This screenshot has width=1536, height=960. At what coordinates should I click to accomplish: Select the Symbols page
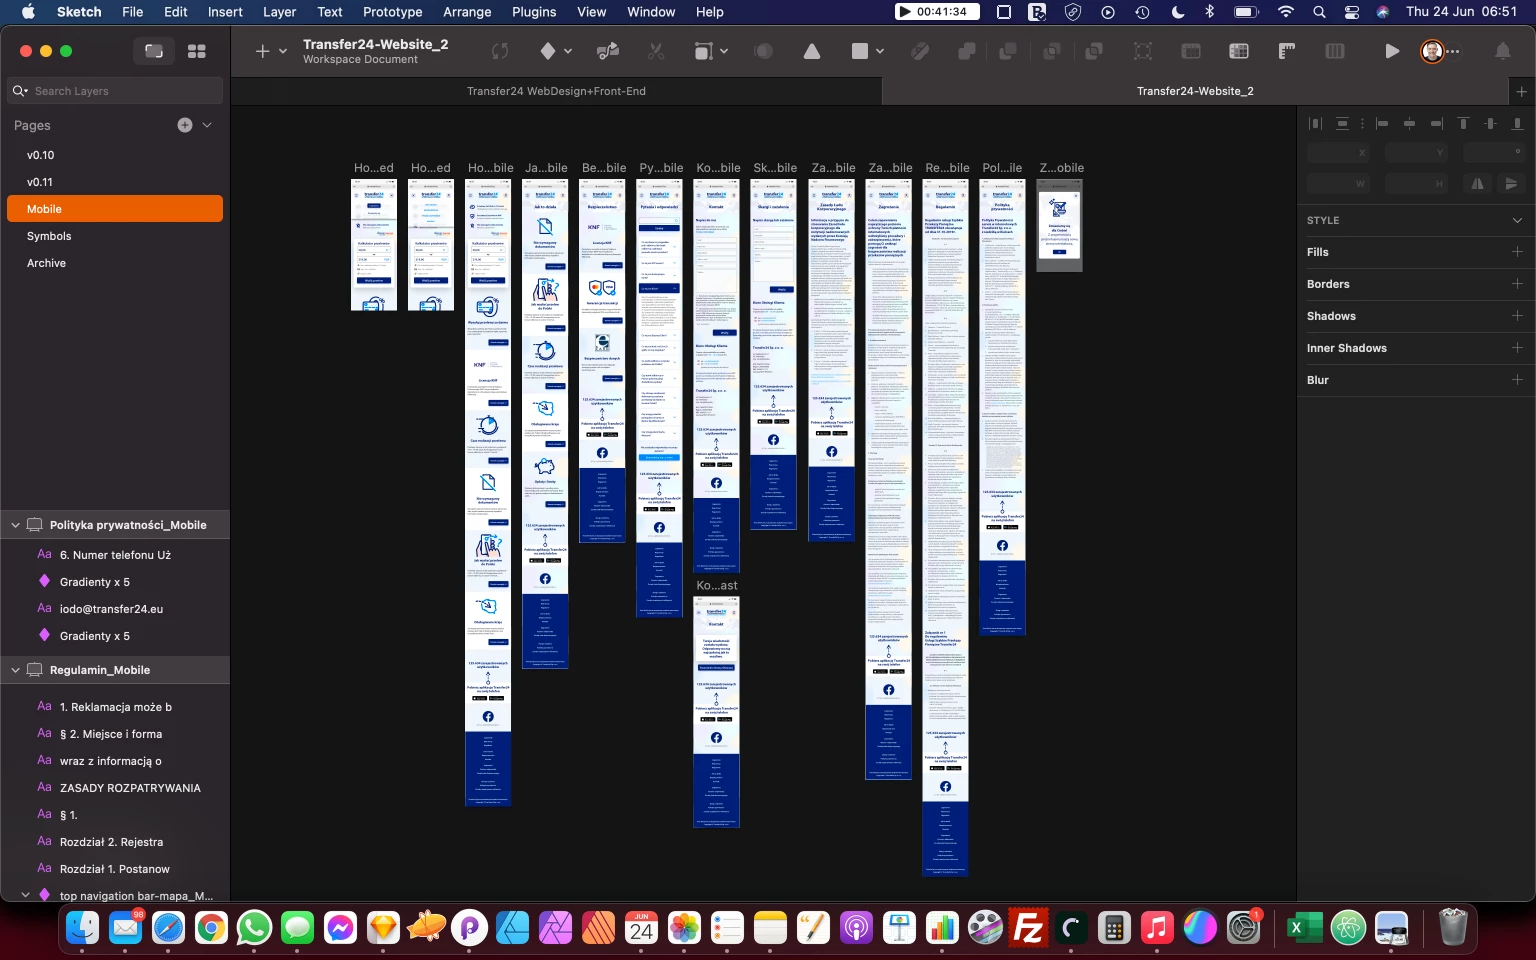49,236
